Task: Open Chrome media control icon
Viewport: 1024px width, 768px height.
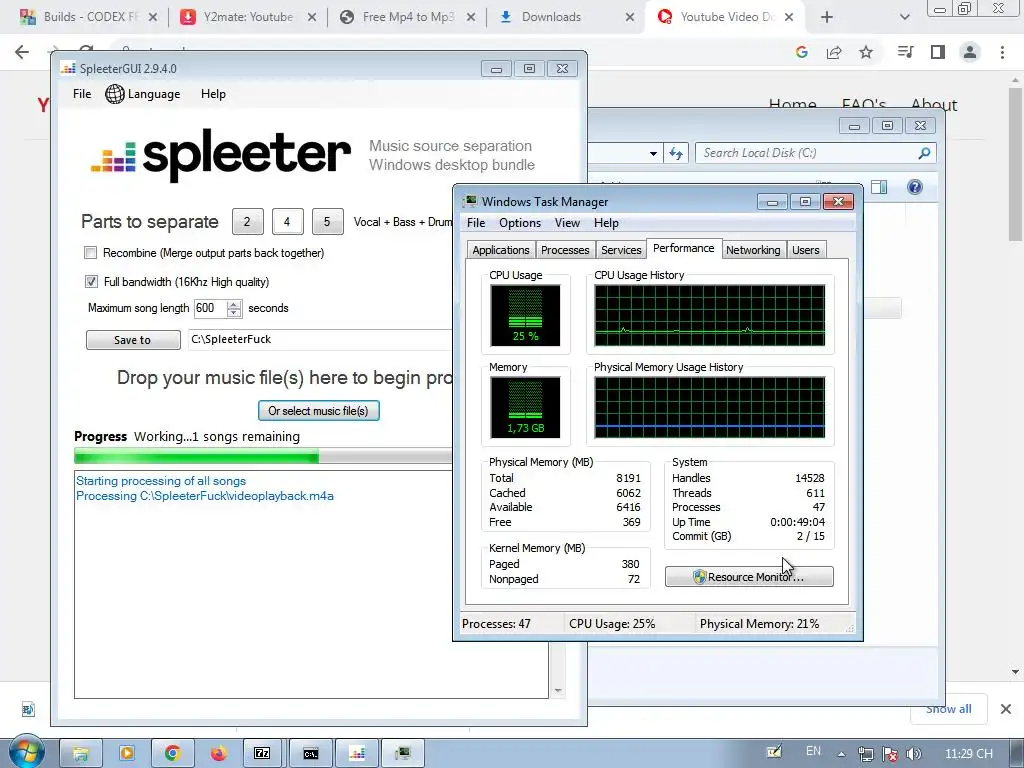Action: [x=905, y=52]
